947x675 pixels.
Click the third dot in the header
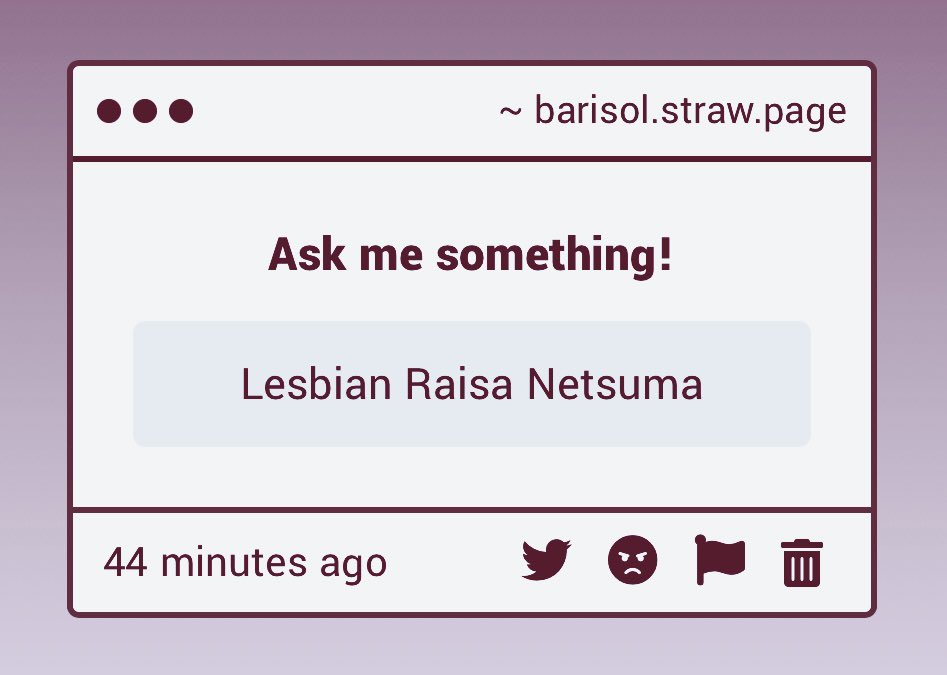click(181, 111)
